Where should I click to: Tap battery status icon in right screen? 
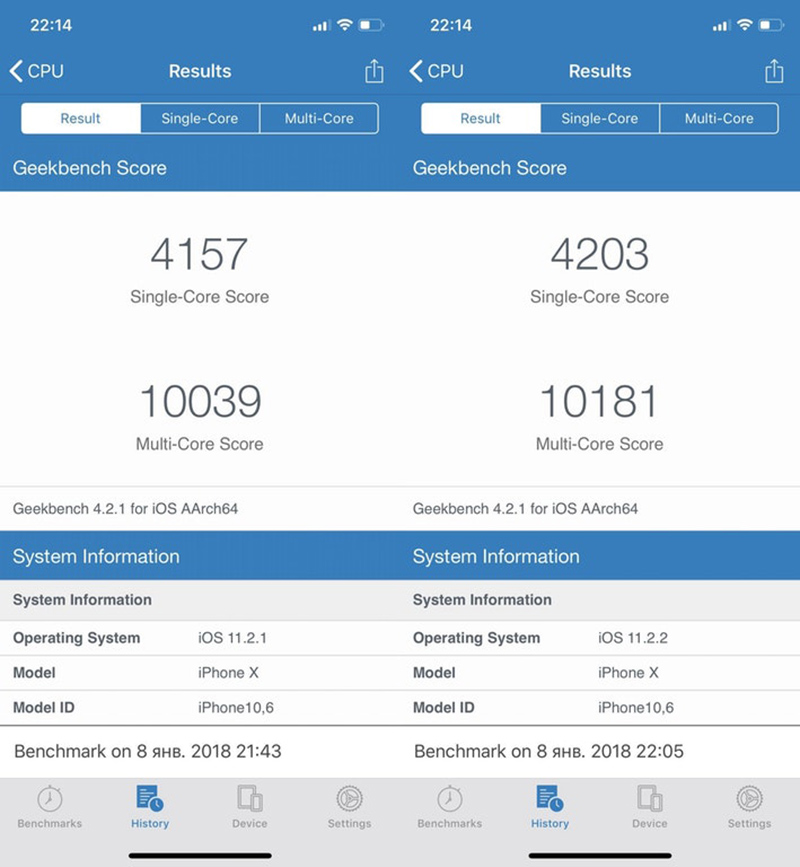pyautogui.click(x=771, y=25)
